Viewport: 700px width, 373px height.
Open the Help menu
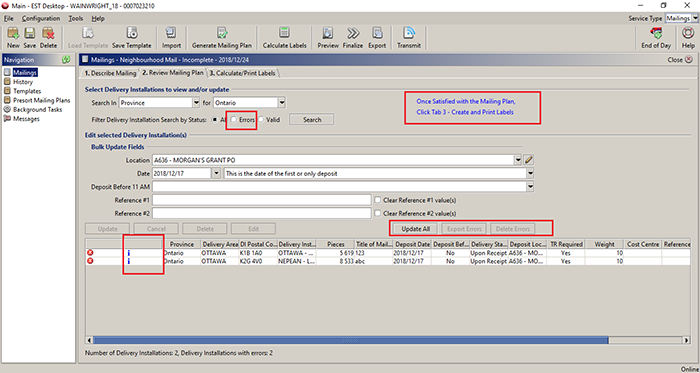(98, 18)
